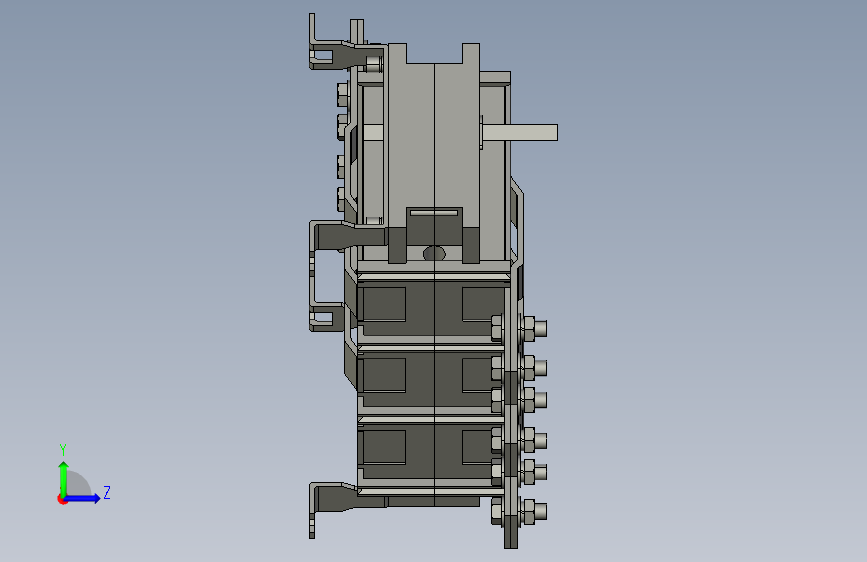
Task: Click the red origin point of the triad
Action: [62, 499]
